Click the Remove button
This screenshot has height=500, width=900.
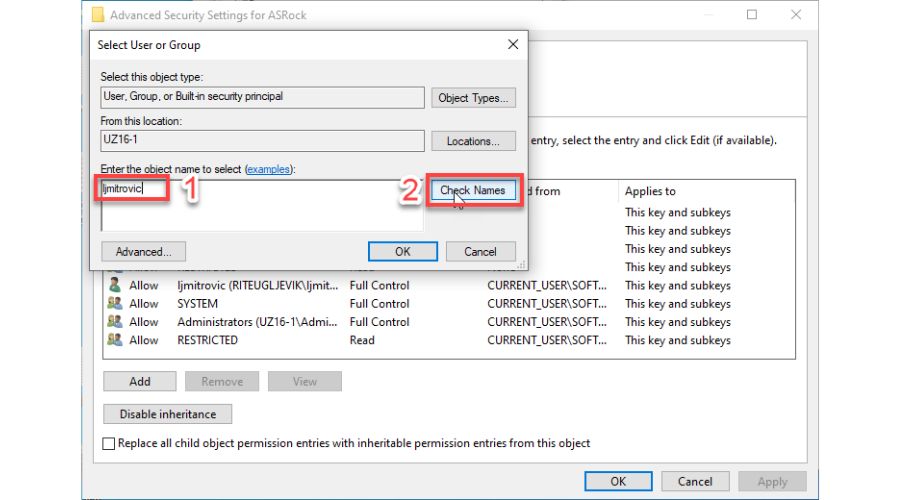(x=222, y=381)
